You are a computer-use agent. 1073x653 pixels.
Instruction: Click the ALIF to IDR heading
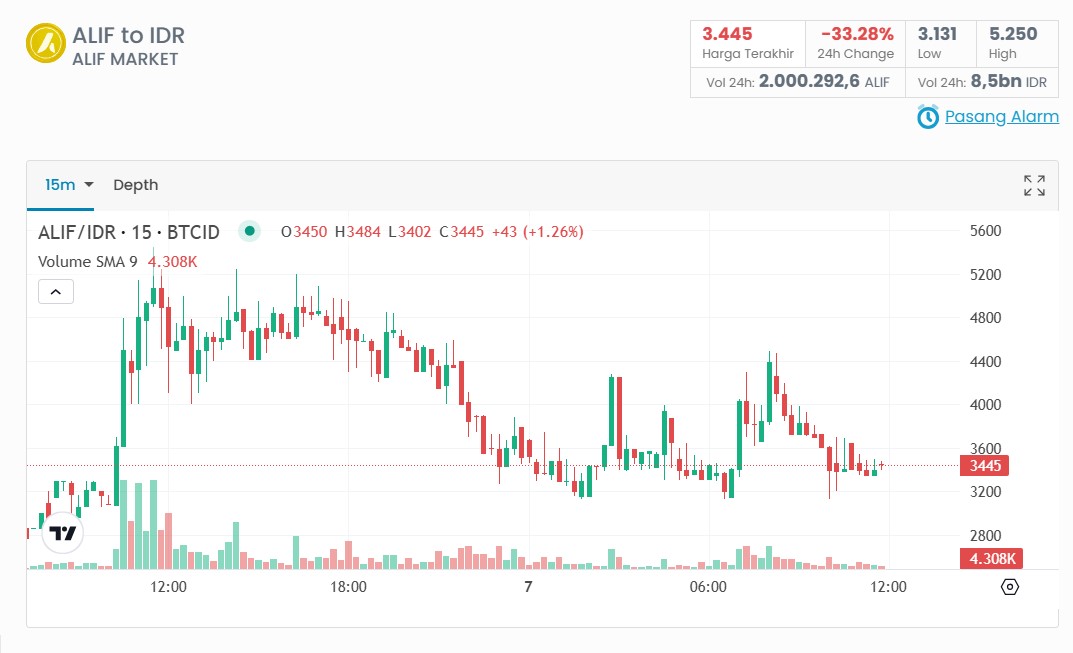(129, 36)
